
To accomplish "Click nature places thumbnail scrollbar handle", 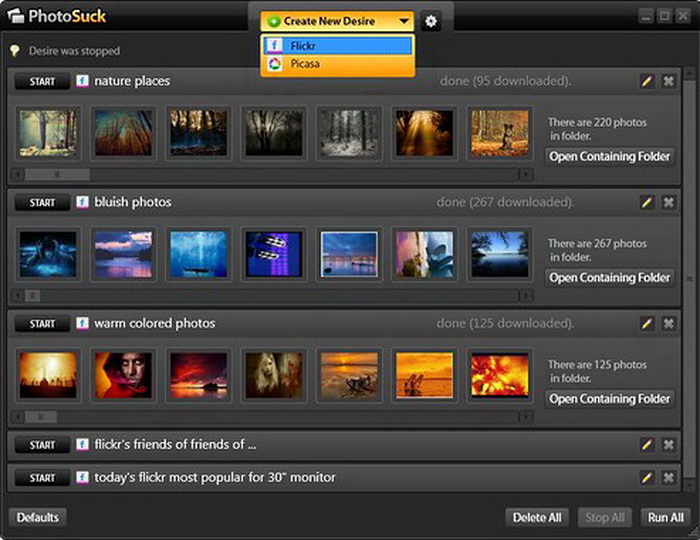I will pyautogui.click(x=57, y=174).
